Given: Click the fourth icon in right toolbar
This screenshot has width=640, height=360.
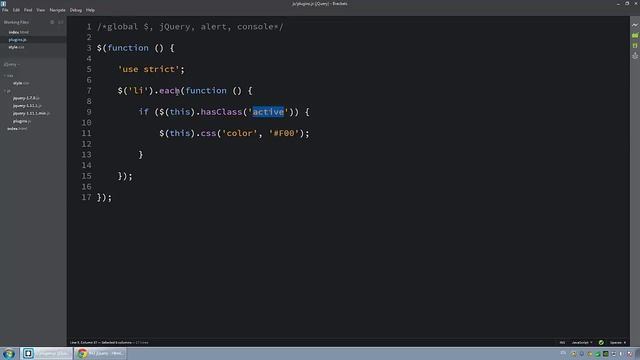Looking at the screenshot, I should (x=635, y=56).
